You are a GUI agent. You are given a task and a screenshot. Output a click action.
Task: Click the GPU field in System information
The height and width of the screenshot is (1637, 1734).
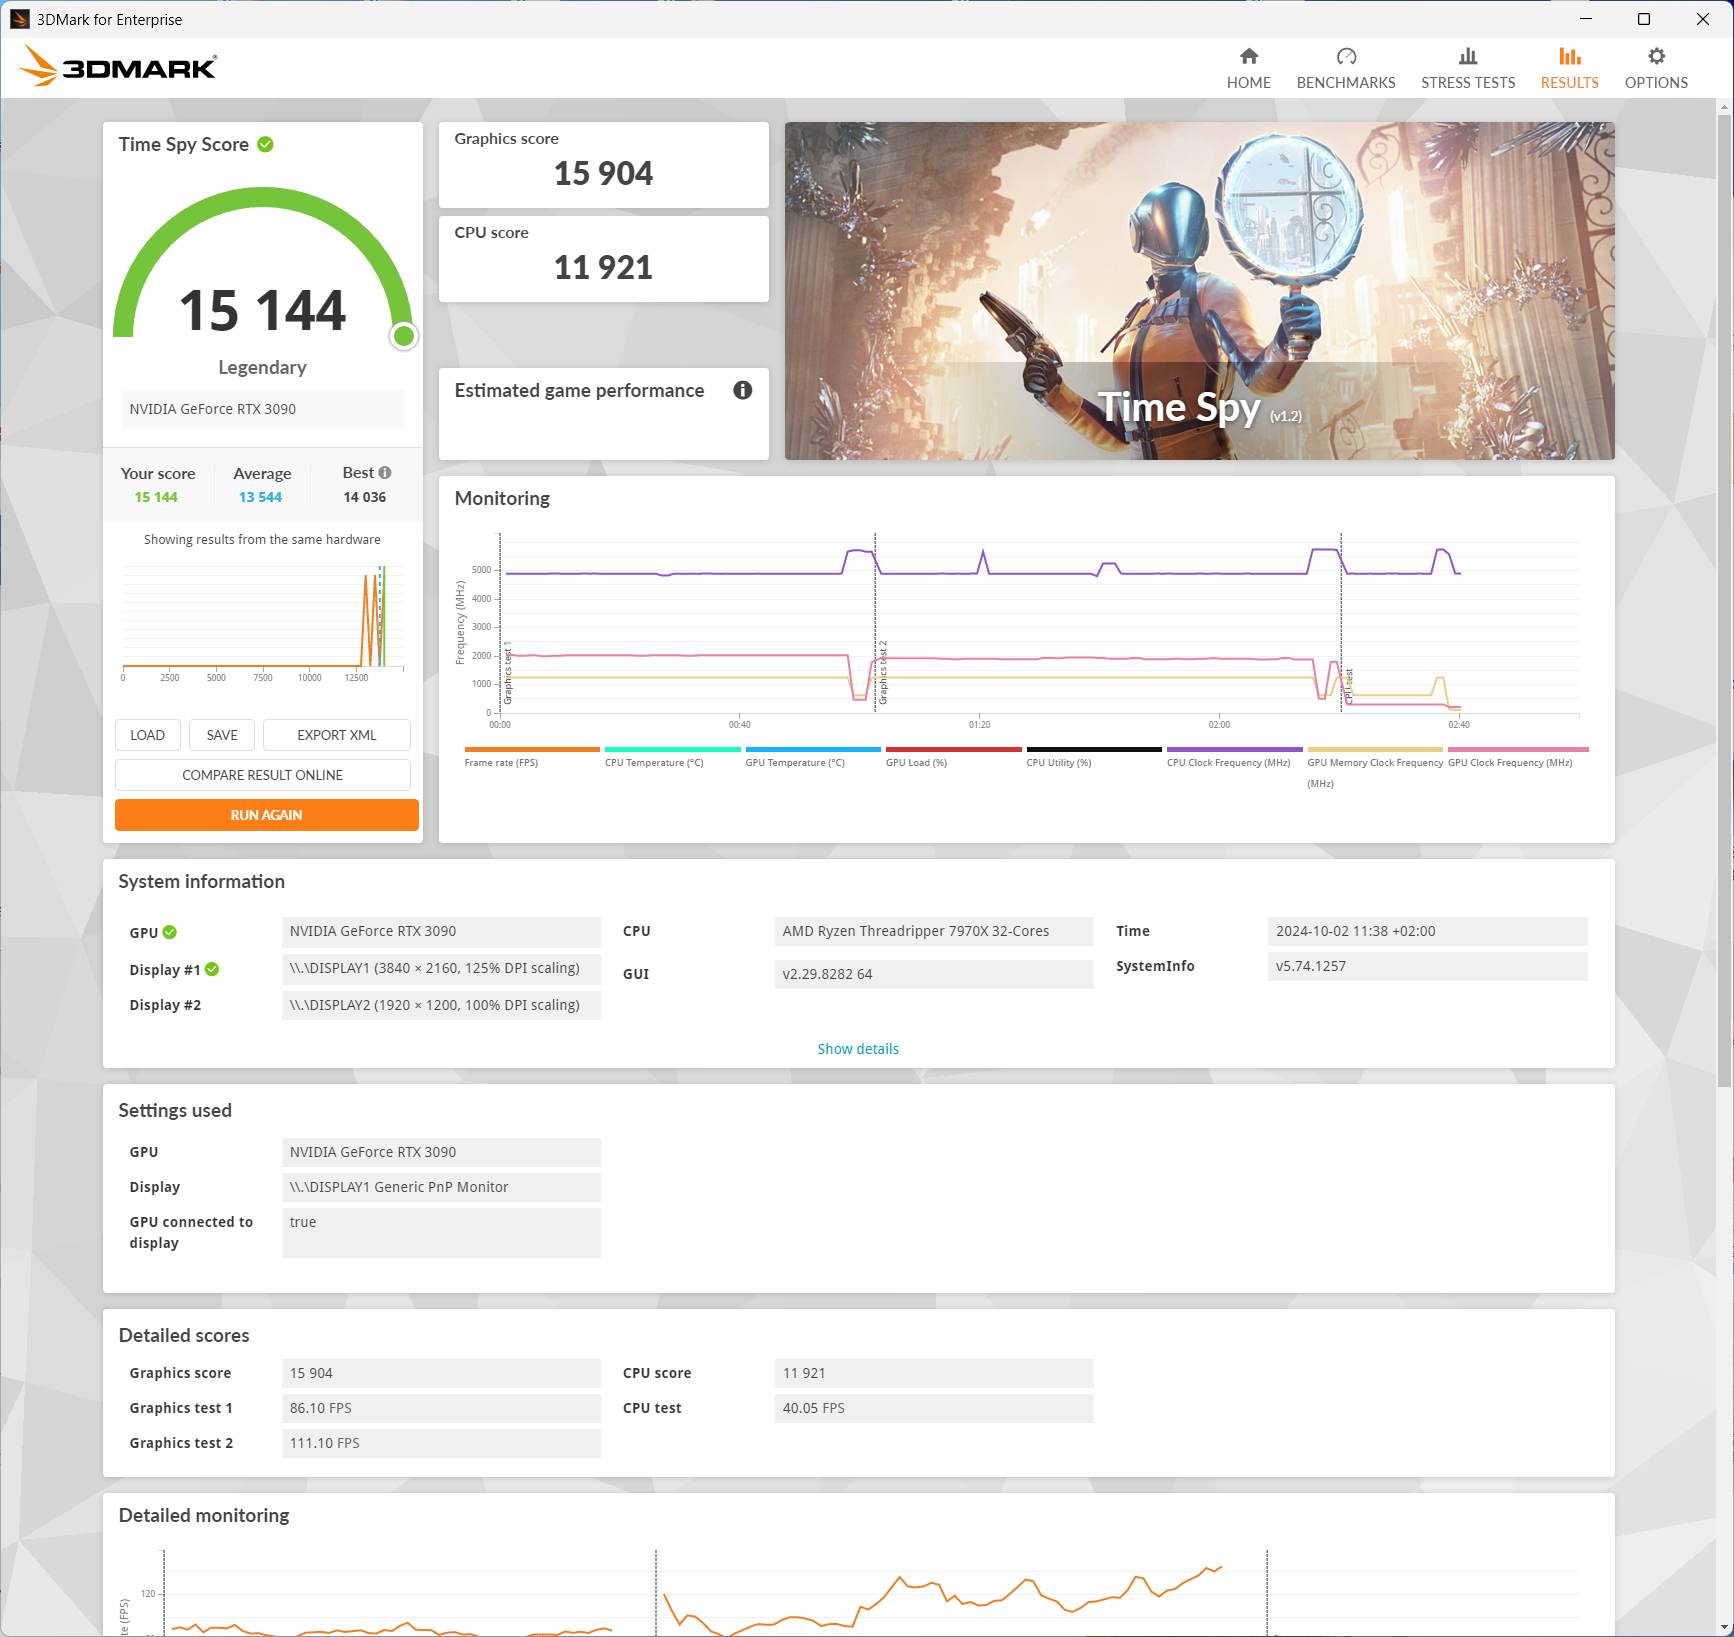point(441,931)
